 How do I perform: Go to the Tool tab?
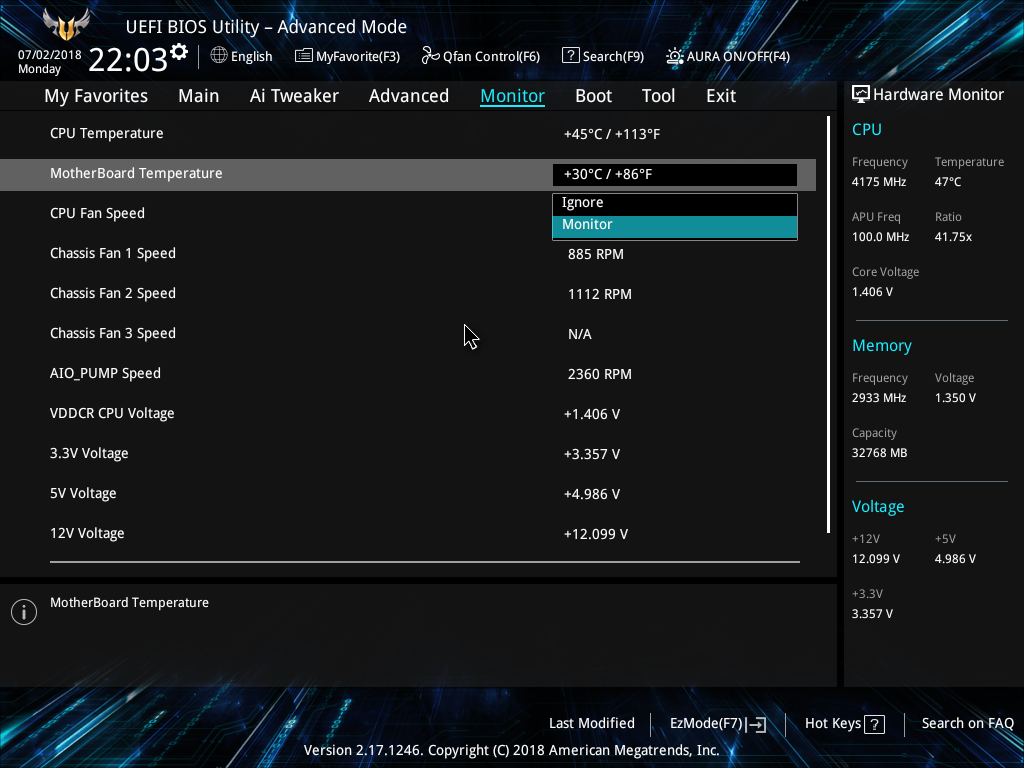click(658, 96)
